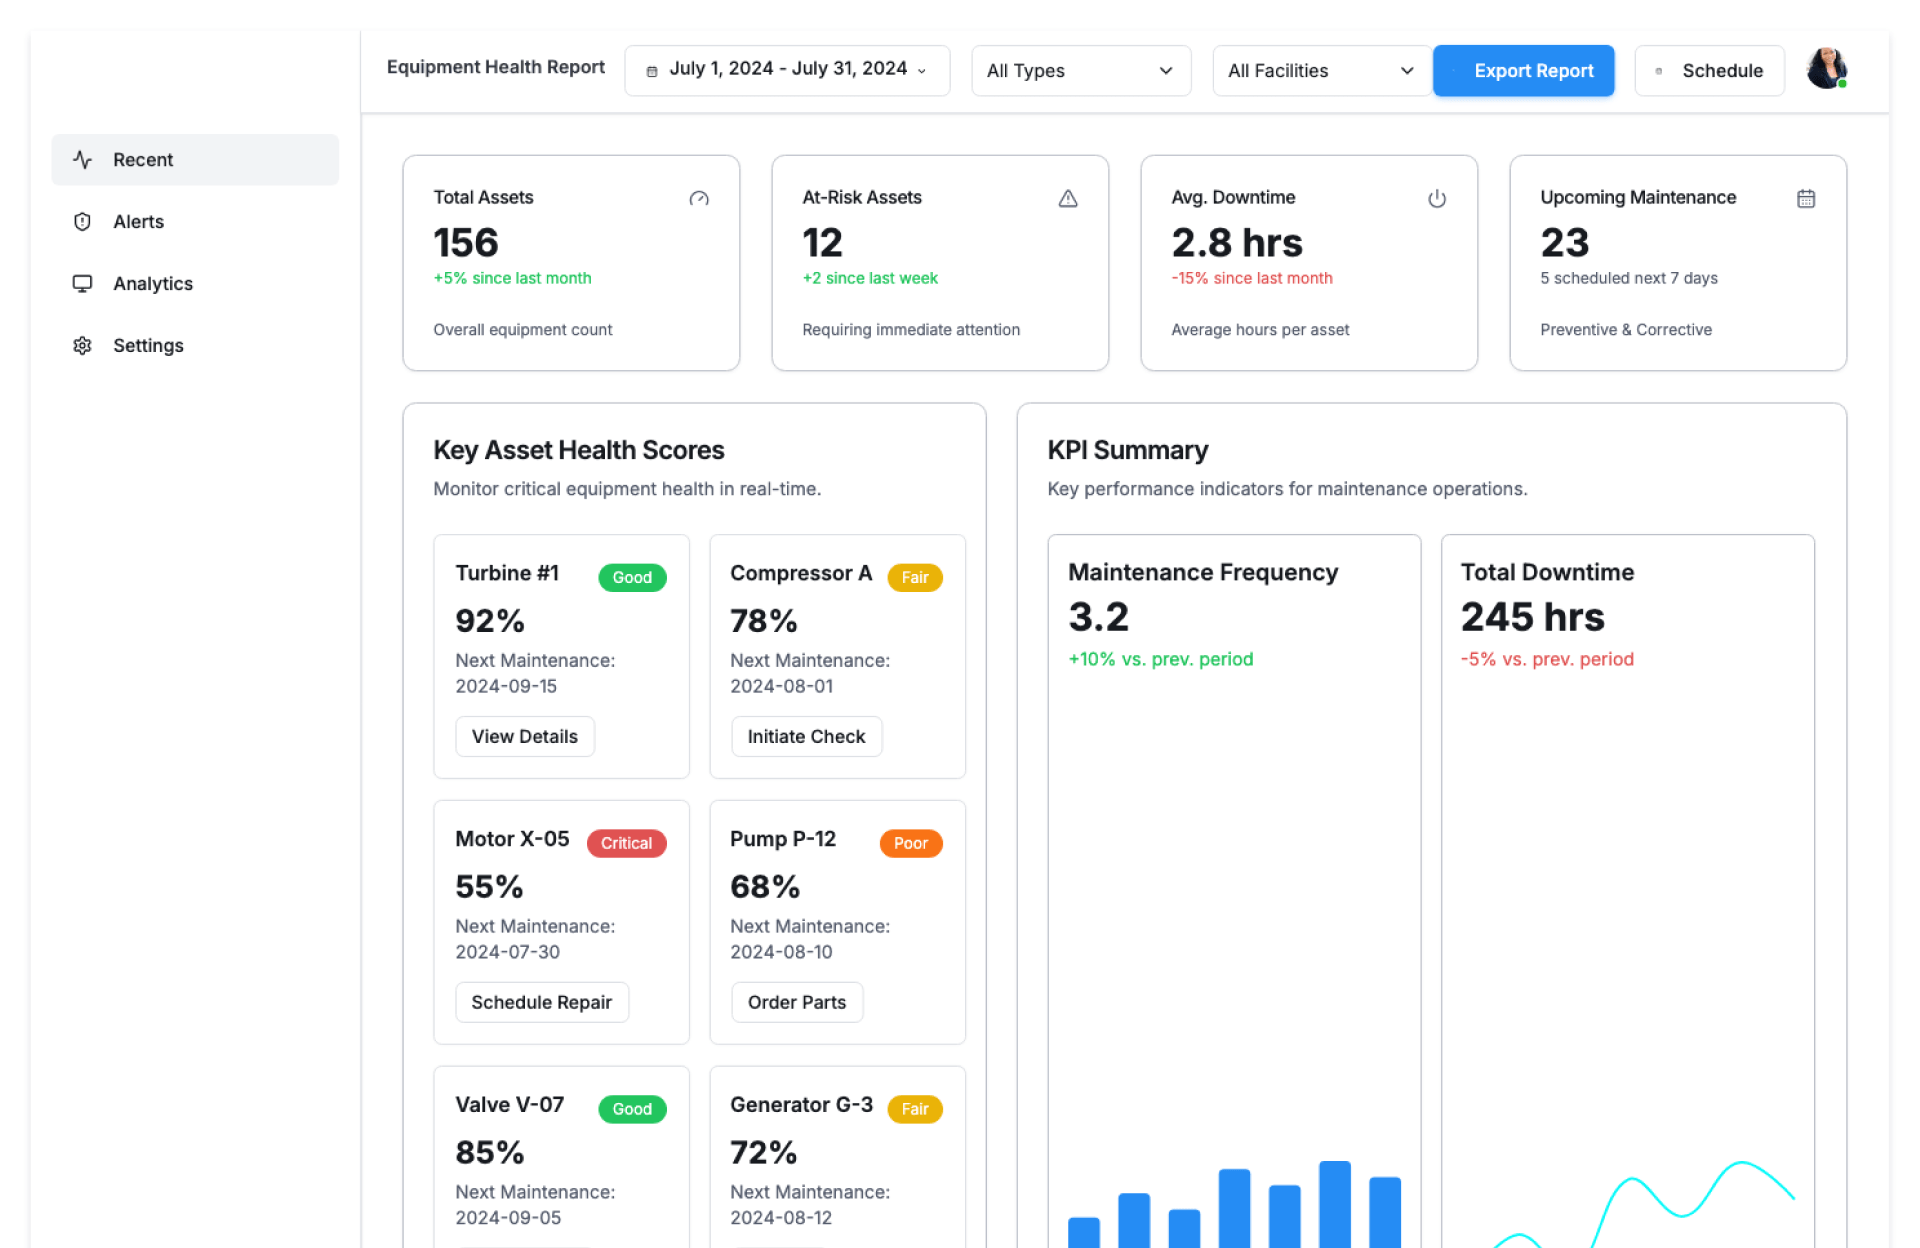Click the shield icon beside Alerts
Image resolution: width=1920 pixels, height=1248 pixels.
[82, 222]
